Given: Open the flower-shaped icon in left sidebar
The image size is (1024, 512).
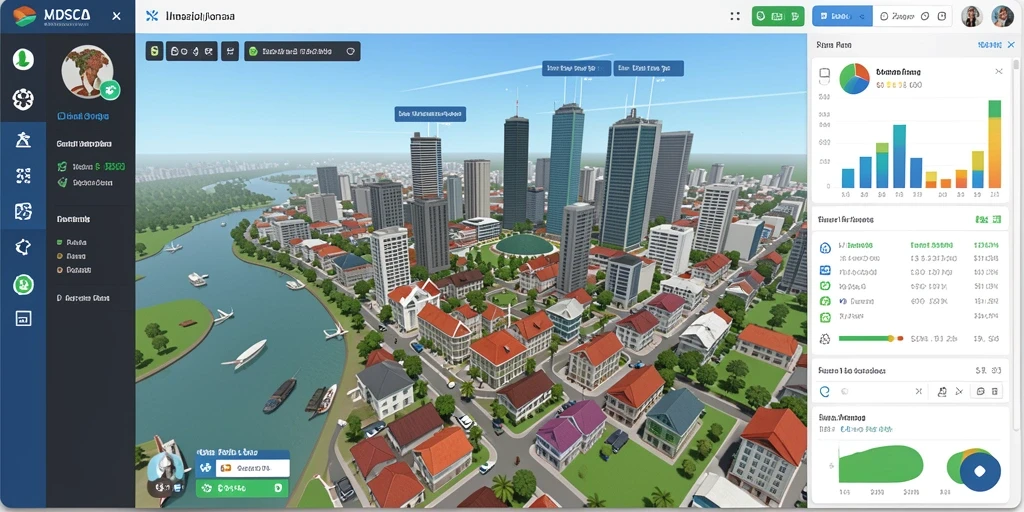Looking at the screenshot, I should click(x=23, y=99).
